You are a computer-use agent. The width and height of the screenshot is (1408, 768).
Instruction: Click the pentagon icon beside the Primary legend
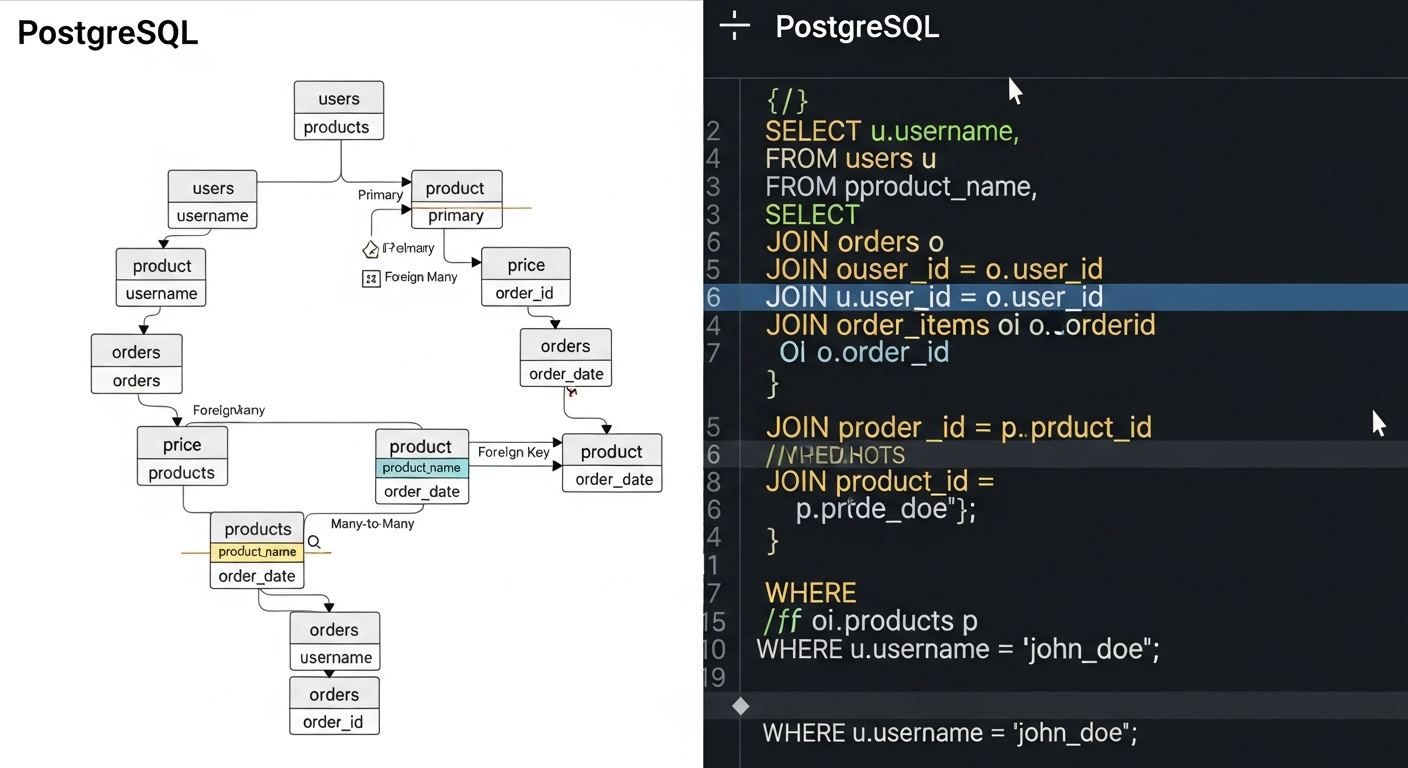370,248
